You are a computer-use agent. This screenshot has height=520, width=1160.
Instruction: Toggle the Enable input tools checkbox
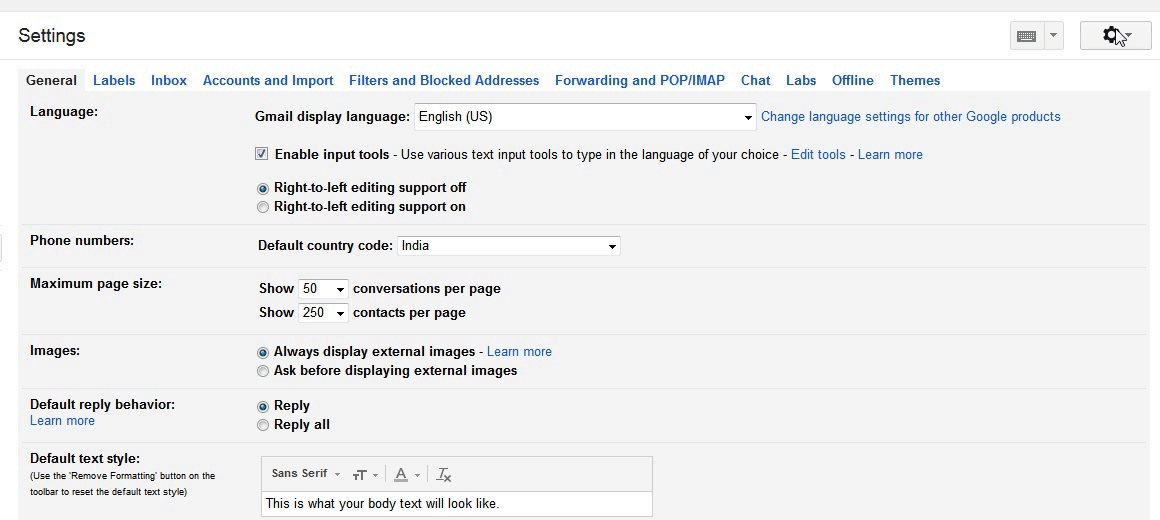[x=262, y=154]
